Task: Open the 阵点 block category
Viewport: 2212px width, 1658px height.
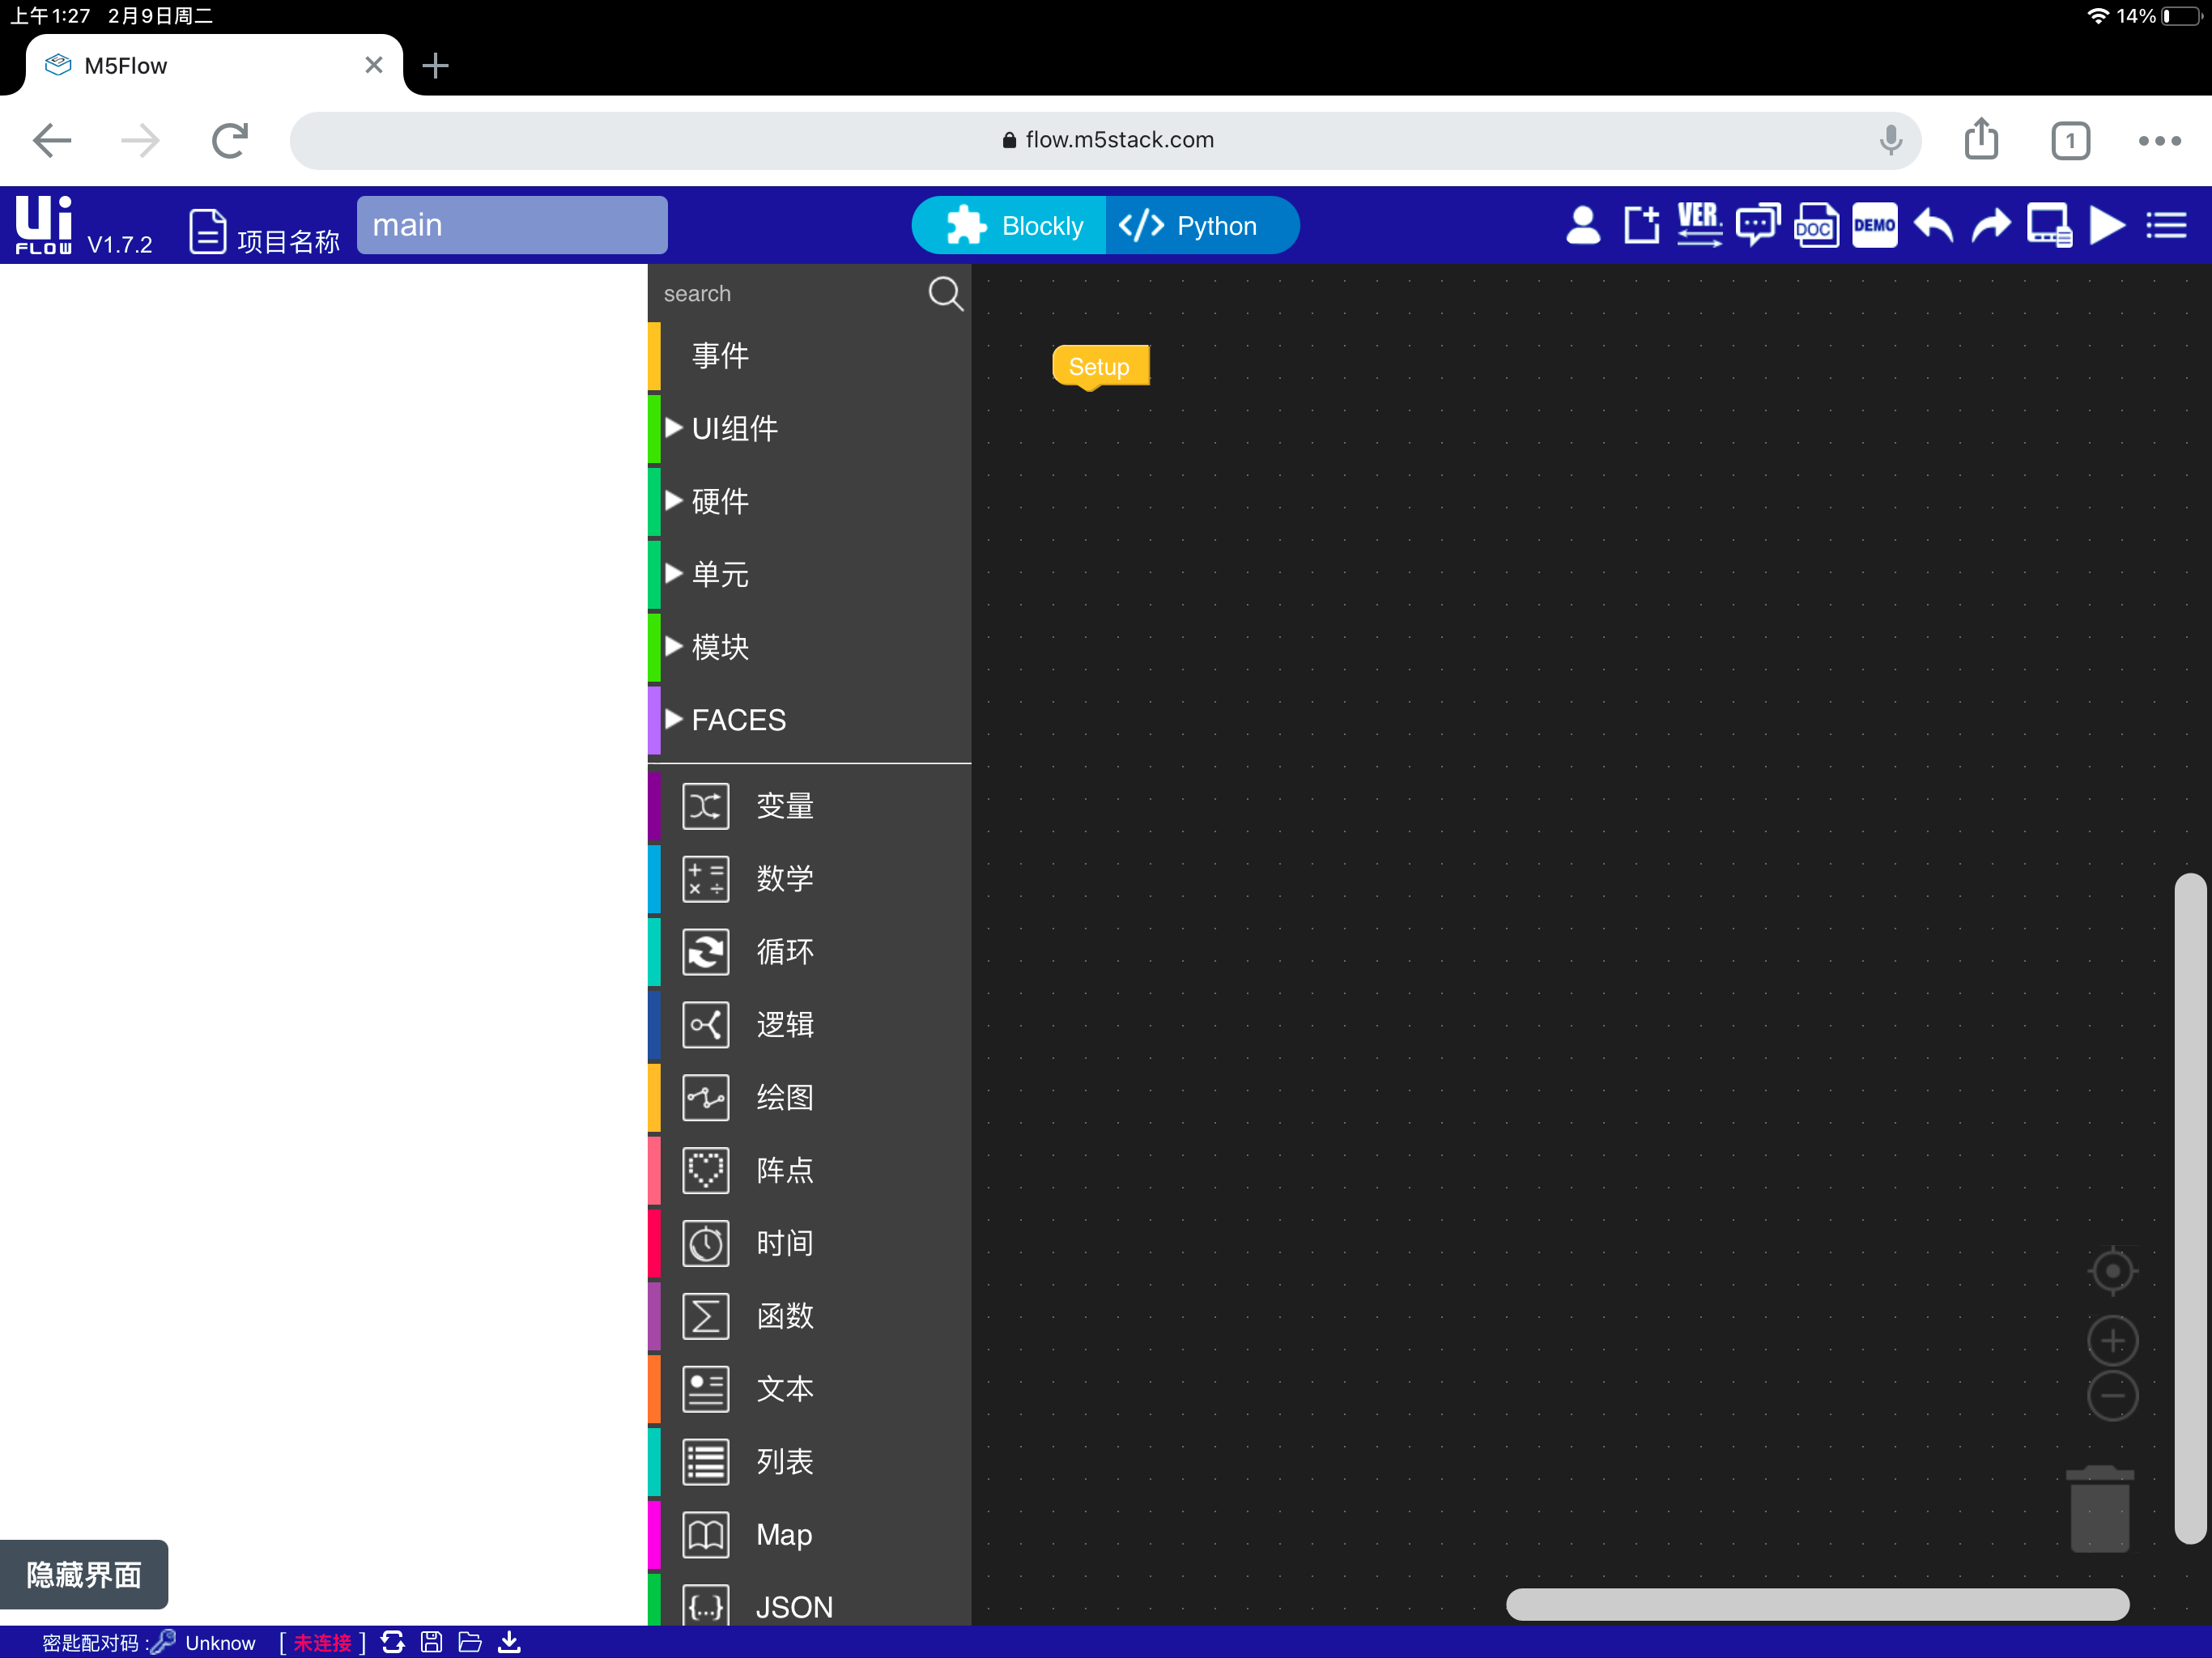Action: point(809,1170)
